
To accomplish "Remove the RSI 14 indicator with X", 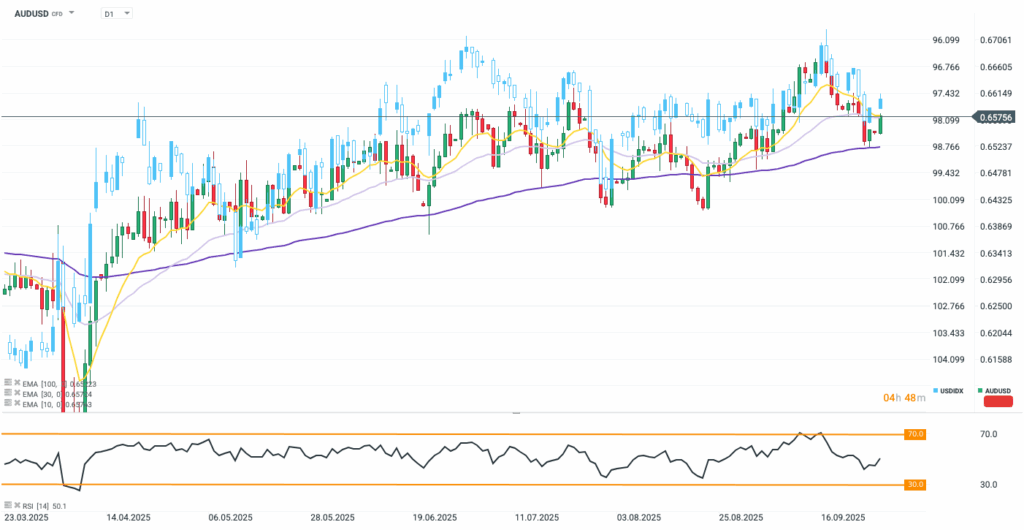I will (x=16, y=506).
